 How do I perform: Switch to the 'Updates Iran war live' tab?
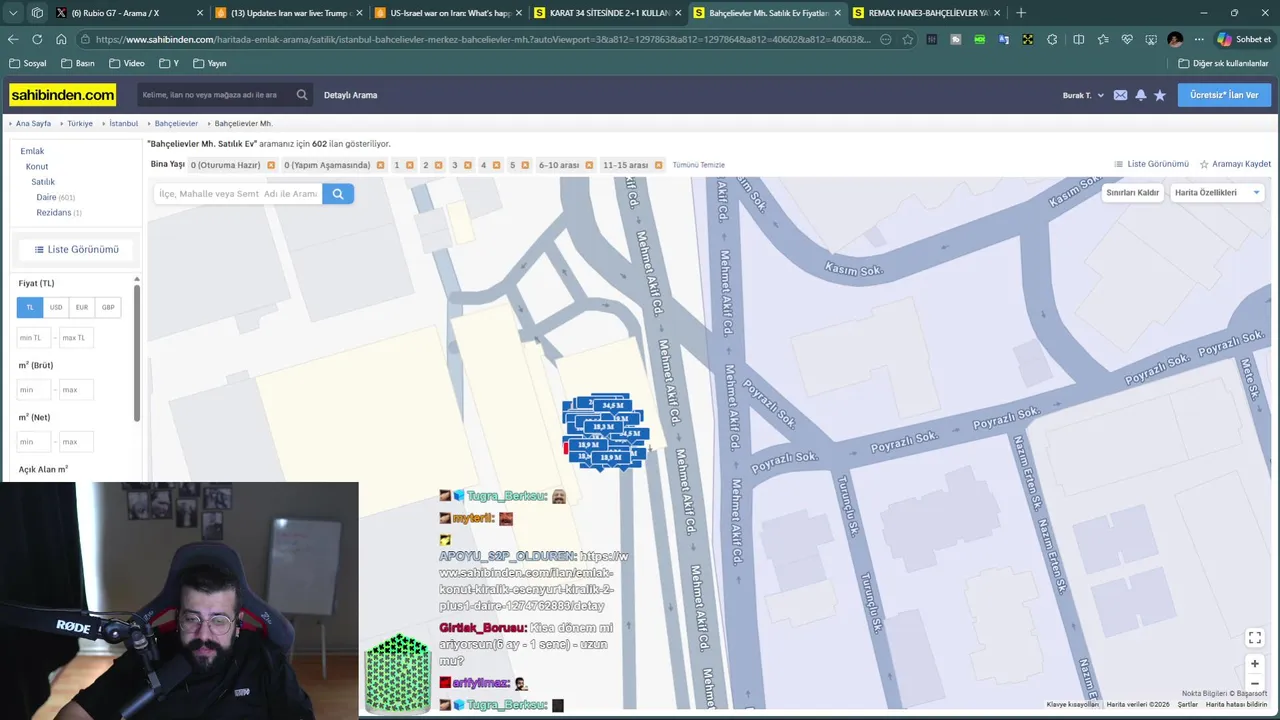coord(289,13)
